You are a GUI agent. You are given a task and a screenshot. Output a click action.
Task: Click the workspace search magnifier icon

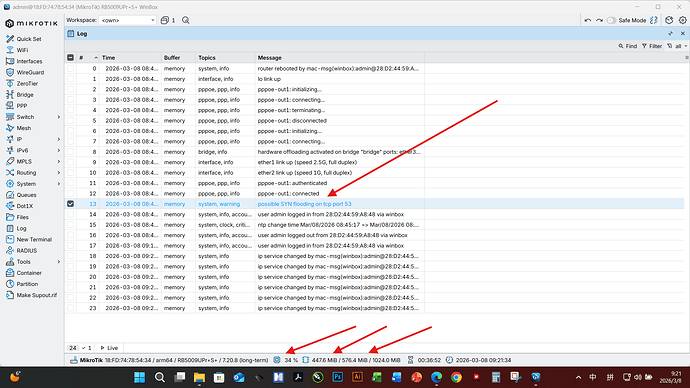click(x=186, y=20)
